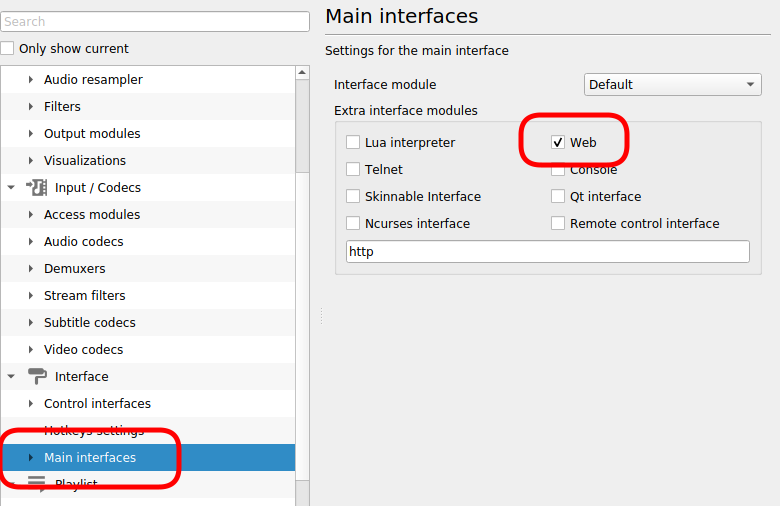The image size is (780, 506).
Task: Open the Interface module dropdown
Action: [673, 85]
